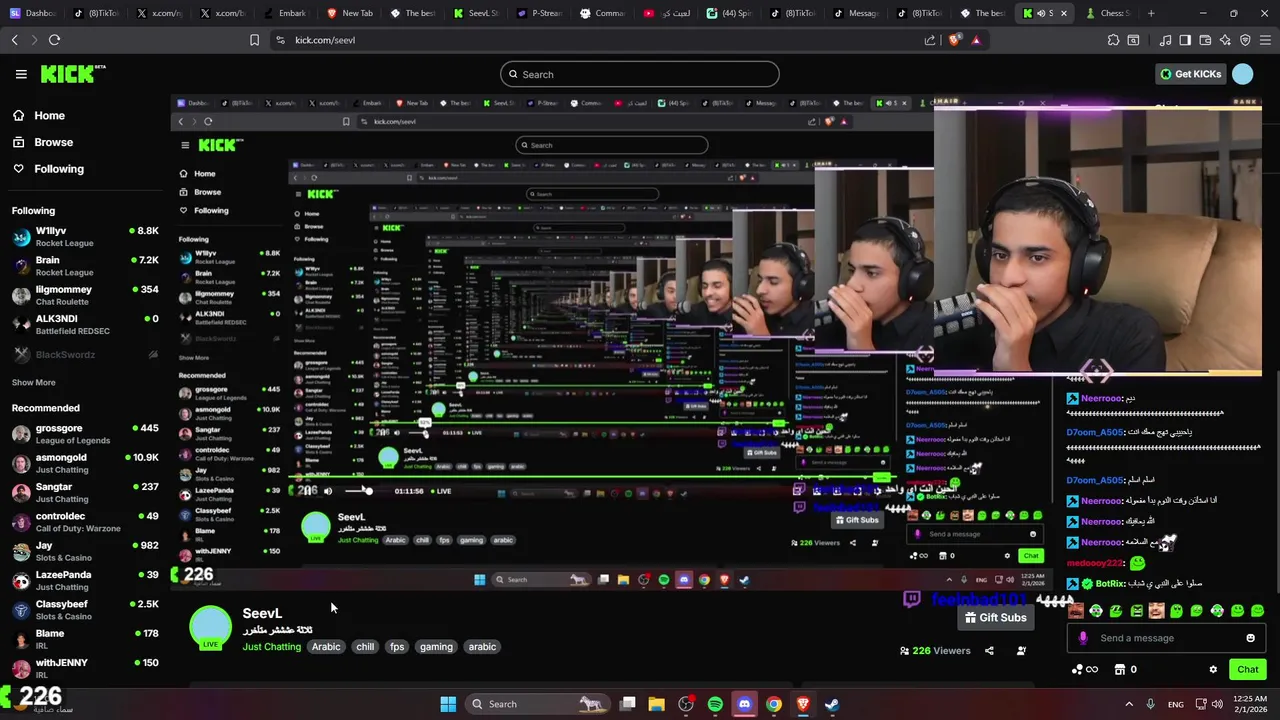This screenshot has width=1280, height=720.
Task: Click the Send a message input
Action: pos(1165,638)
